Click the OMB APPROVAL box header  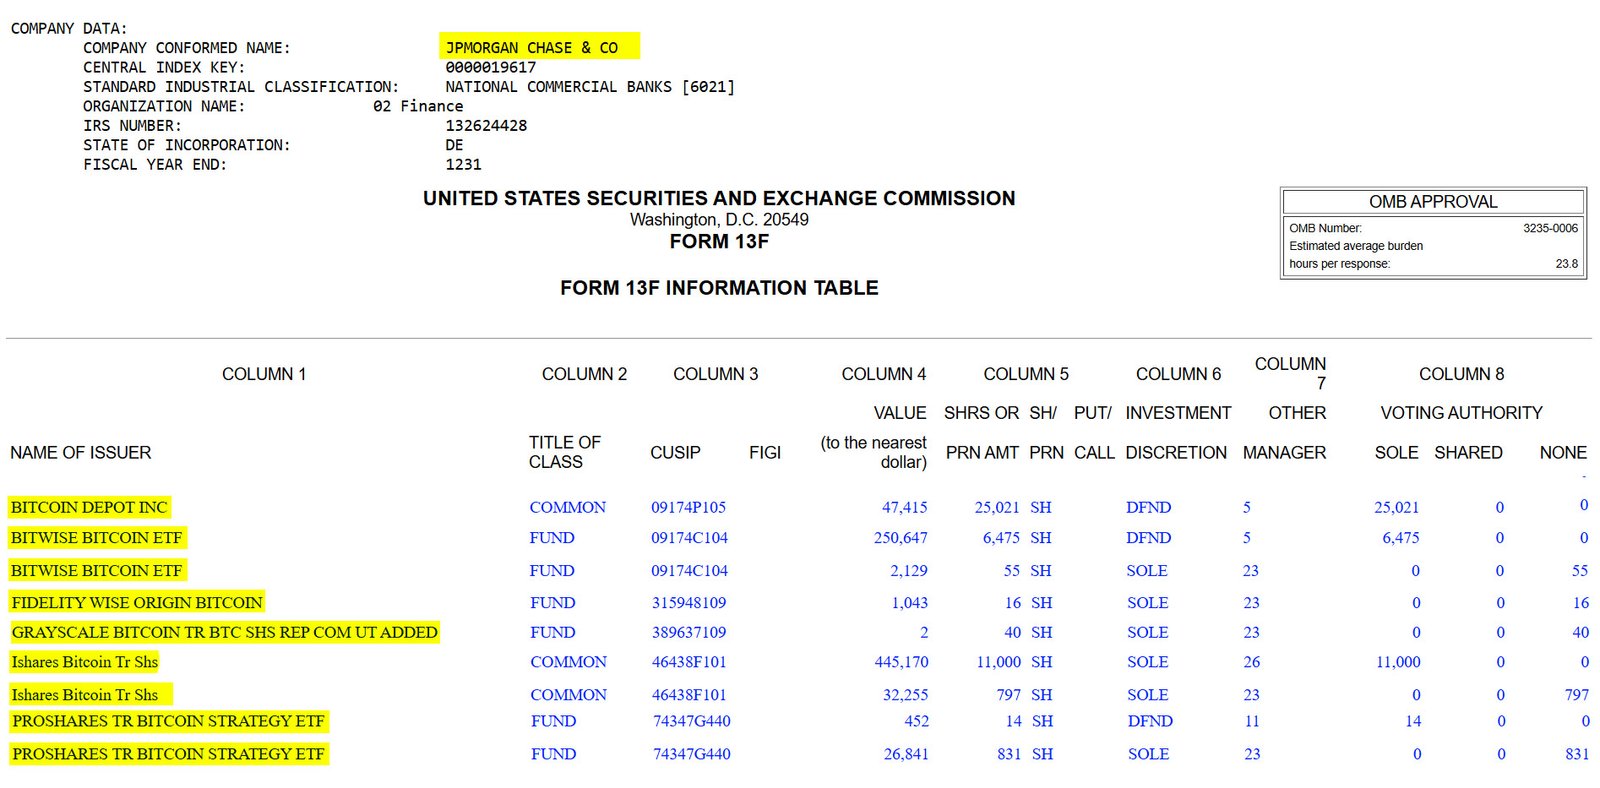click(1433, 201)
